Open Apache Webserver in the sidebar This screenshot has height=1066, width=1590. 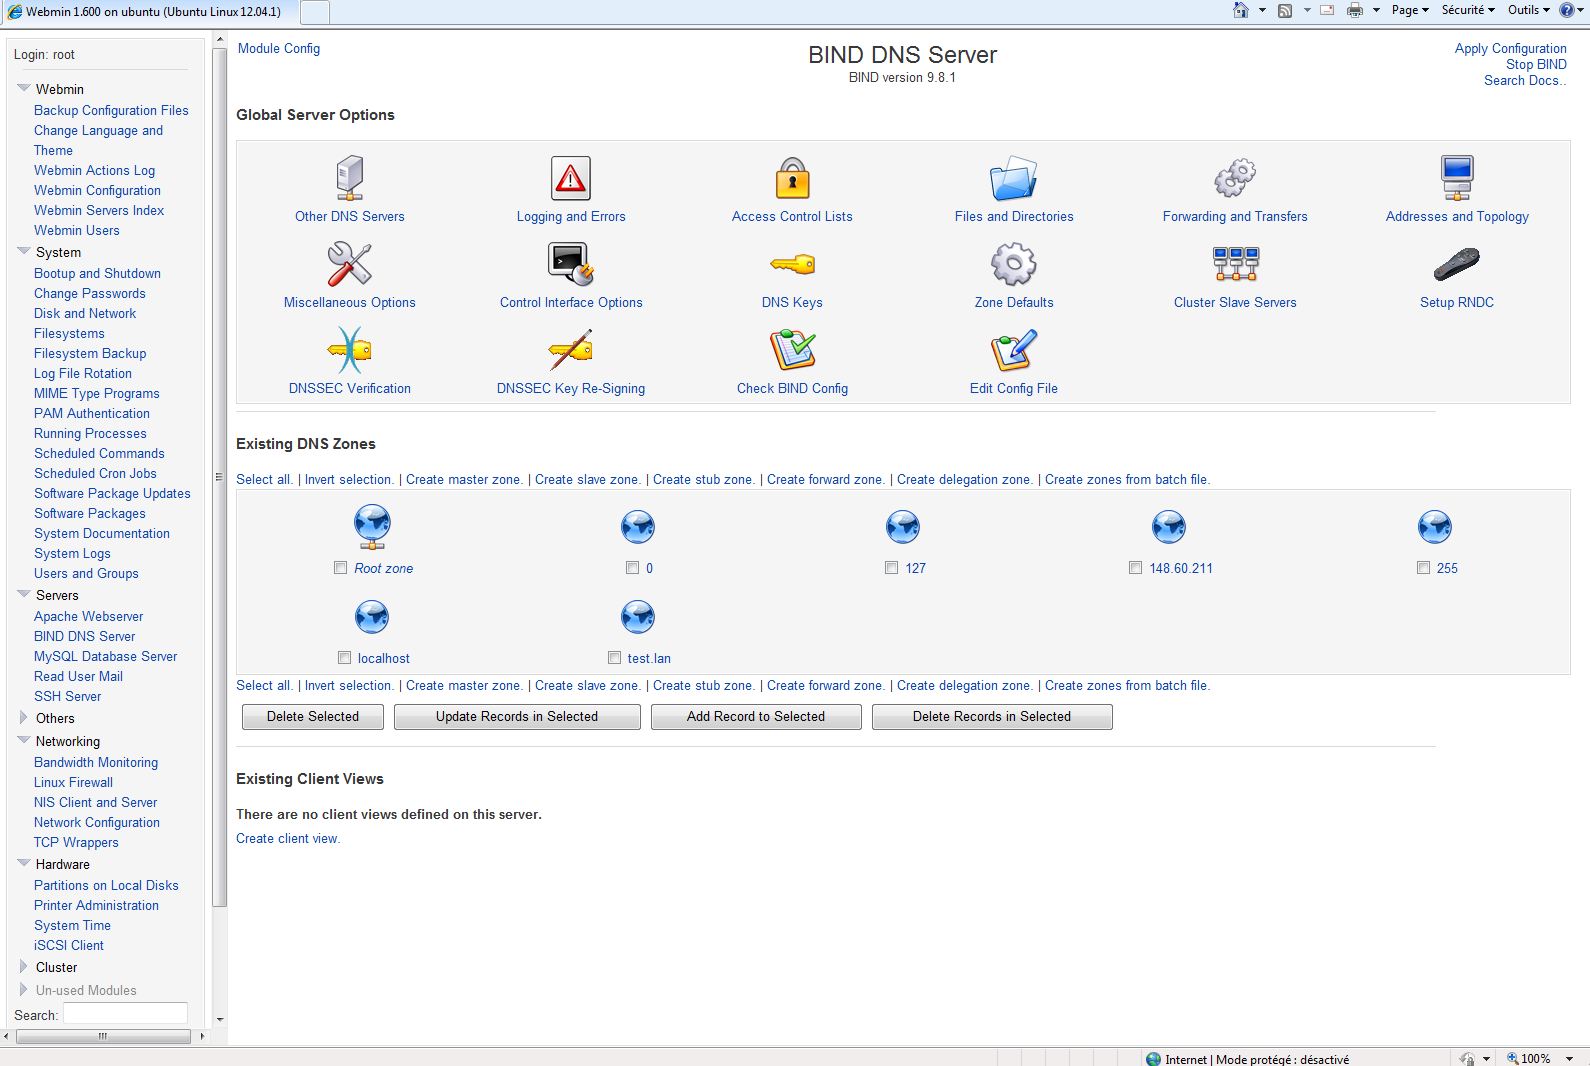[x=88, y=616]
